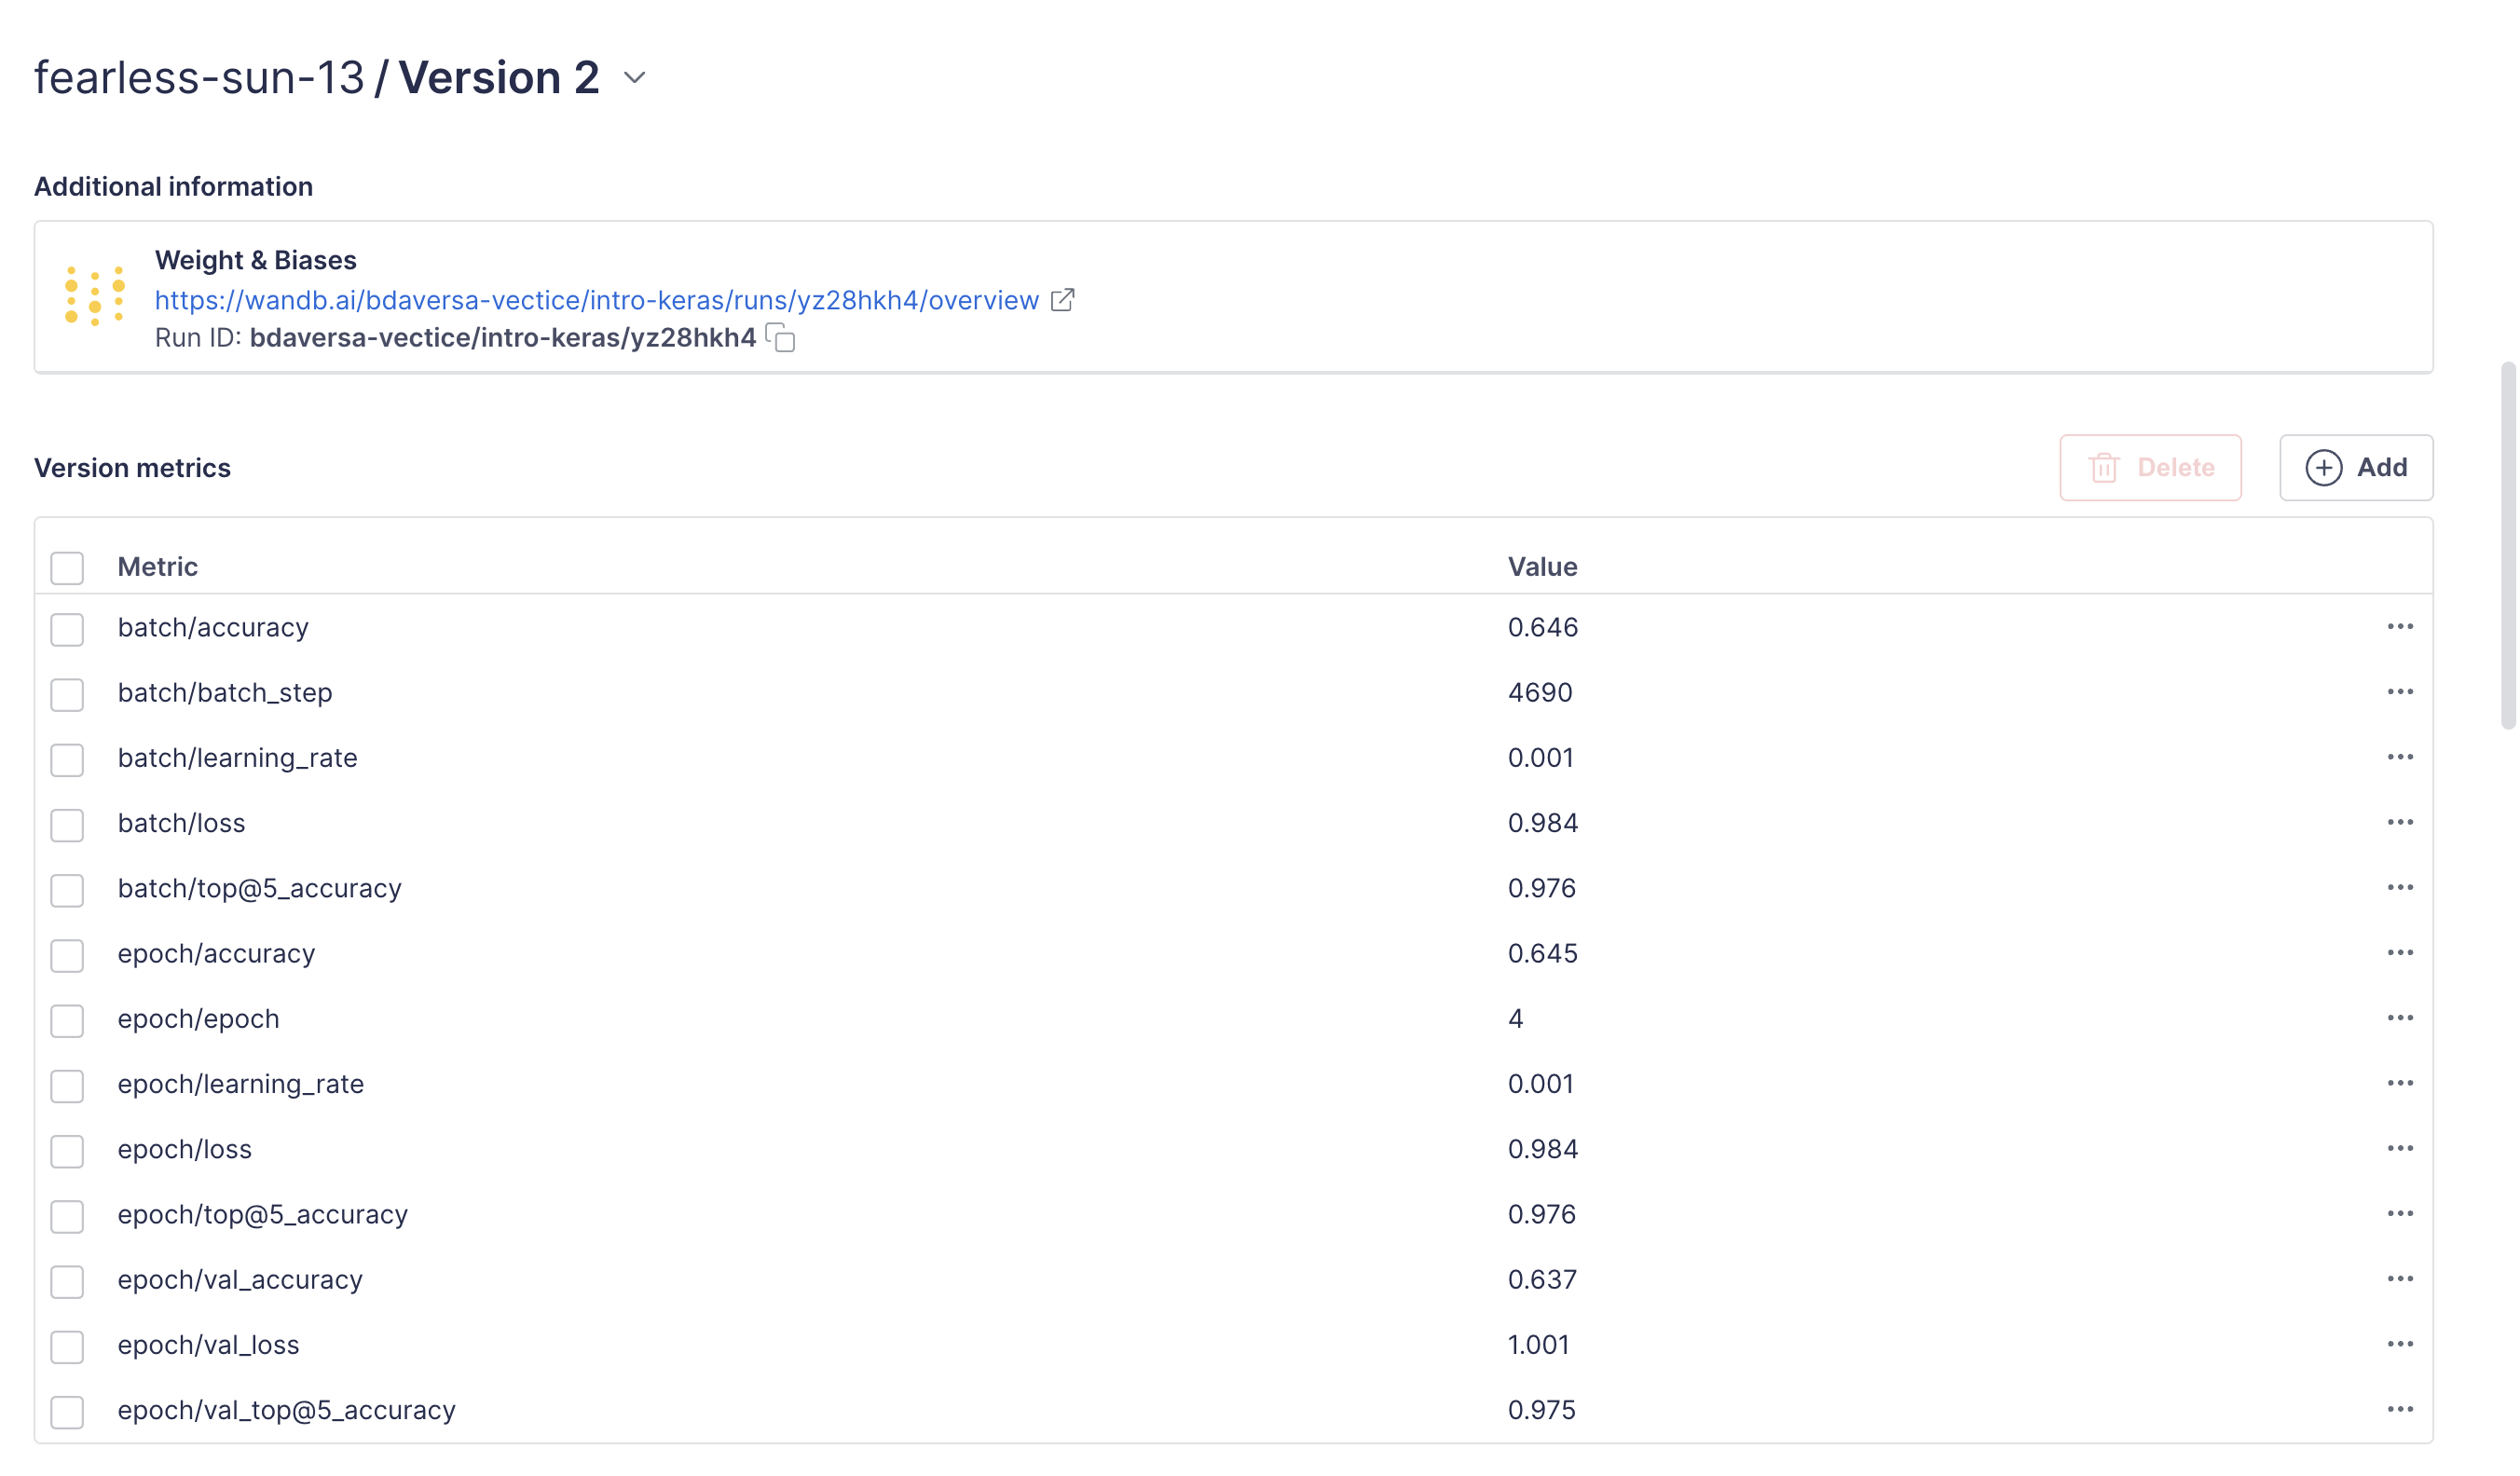Image resolution: width=2520 pixels, height=1476 pixels.
Task: Click the Weights & Biases logo icon
Action: point(95,296)
